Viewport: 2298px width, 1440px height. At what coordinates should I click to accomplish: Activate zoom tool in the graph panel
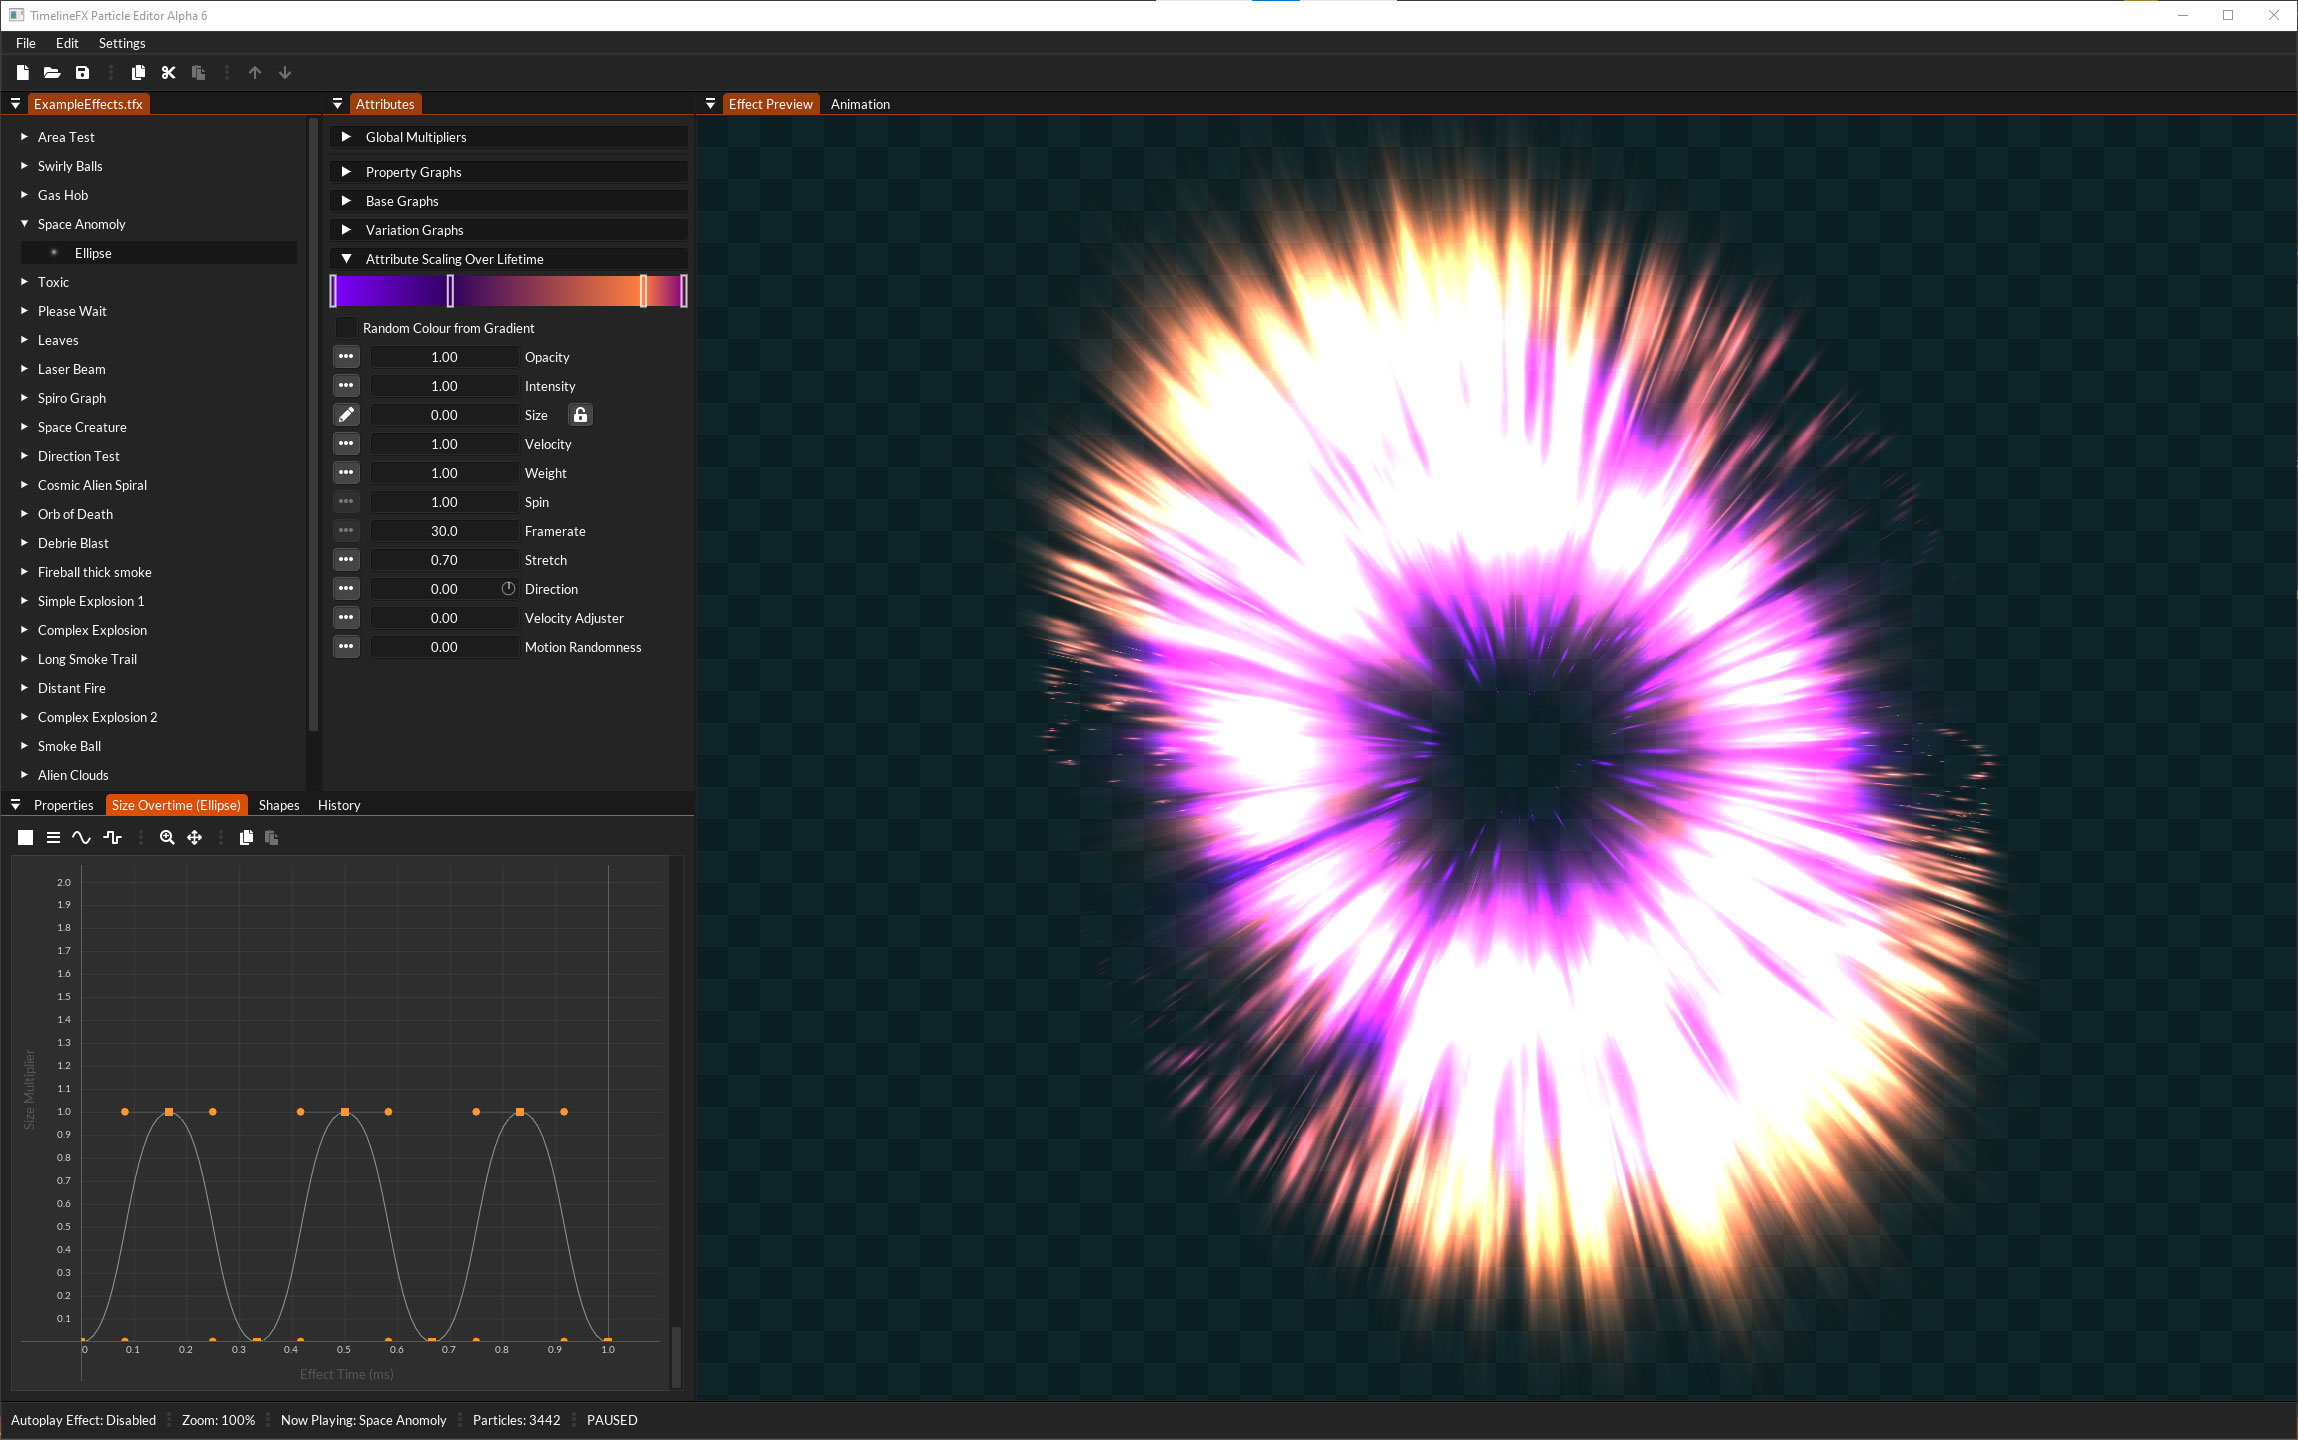[x=167, y=837]
